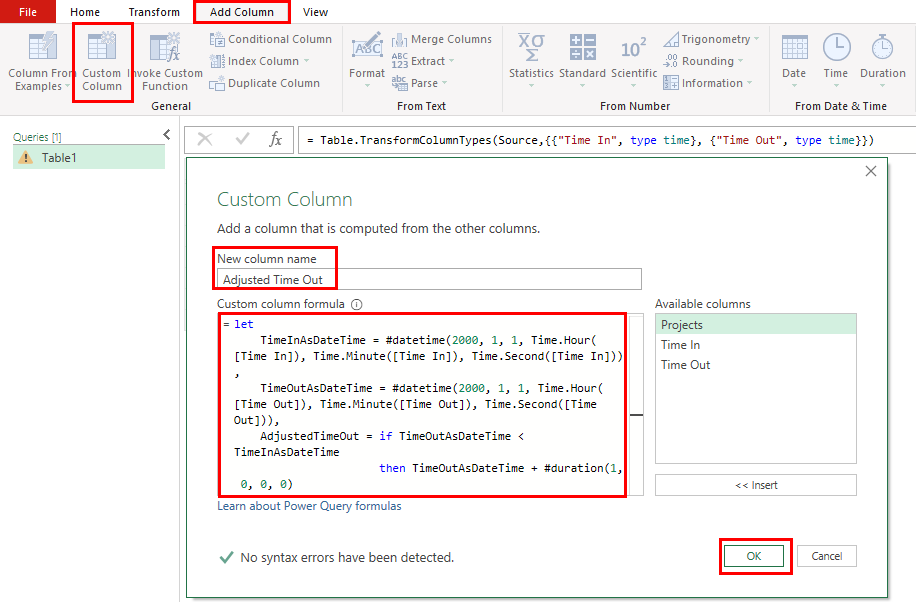Image resolution: width=916 pixels, height=602 pixels.
Task: Click the Information tool
Action: tap(703, 83)
